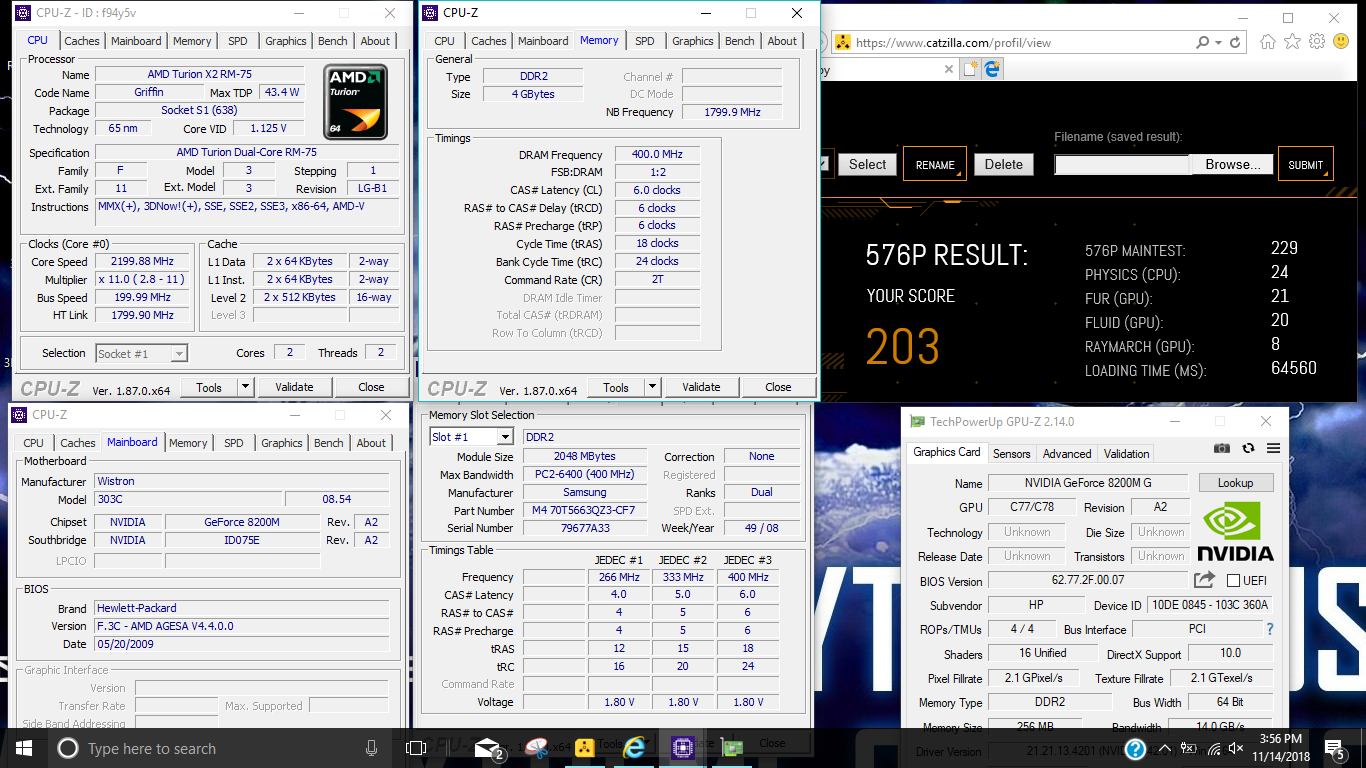Click the Open Microsoft Edge tab button
The image size is (1366, 768).
tap(993, 69)
